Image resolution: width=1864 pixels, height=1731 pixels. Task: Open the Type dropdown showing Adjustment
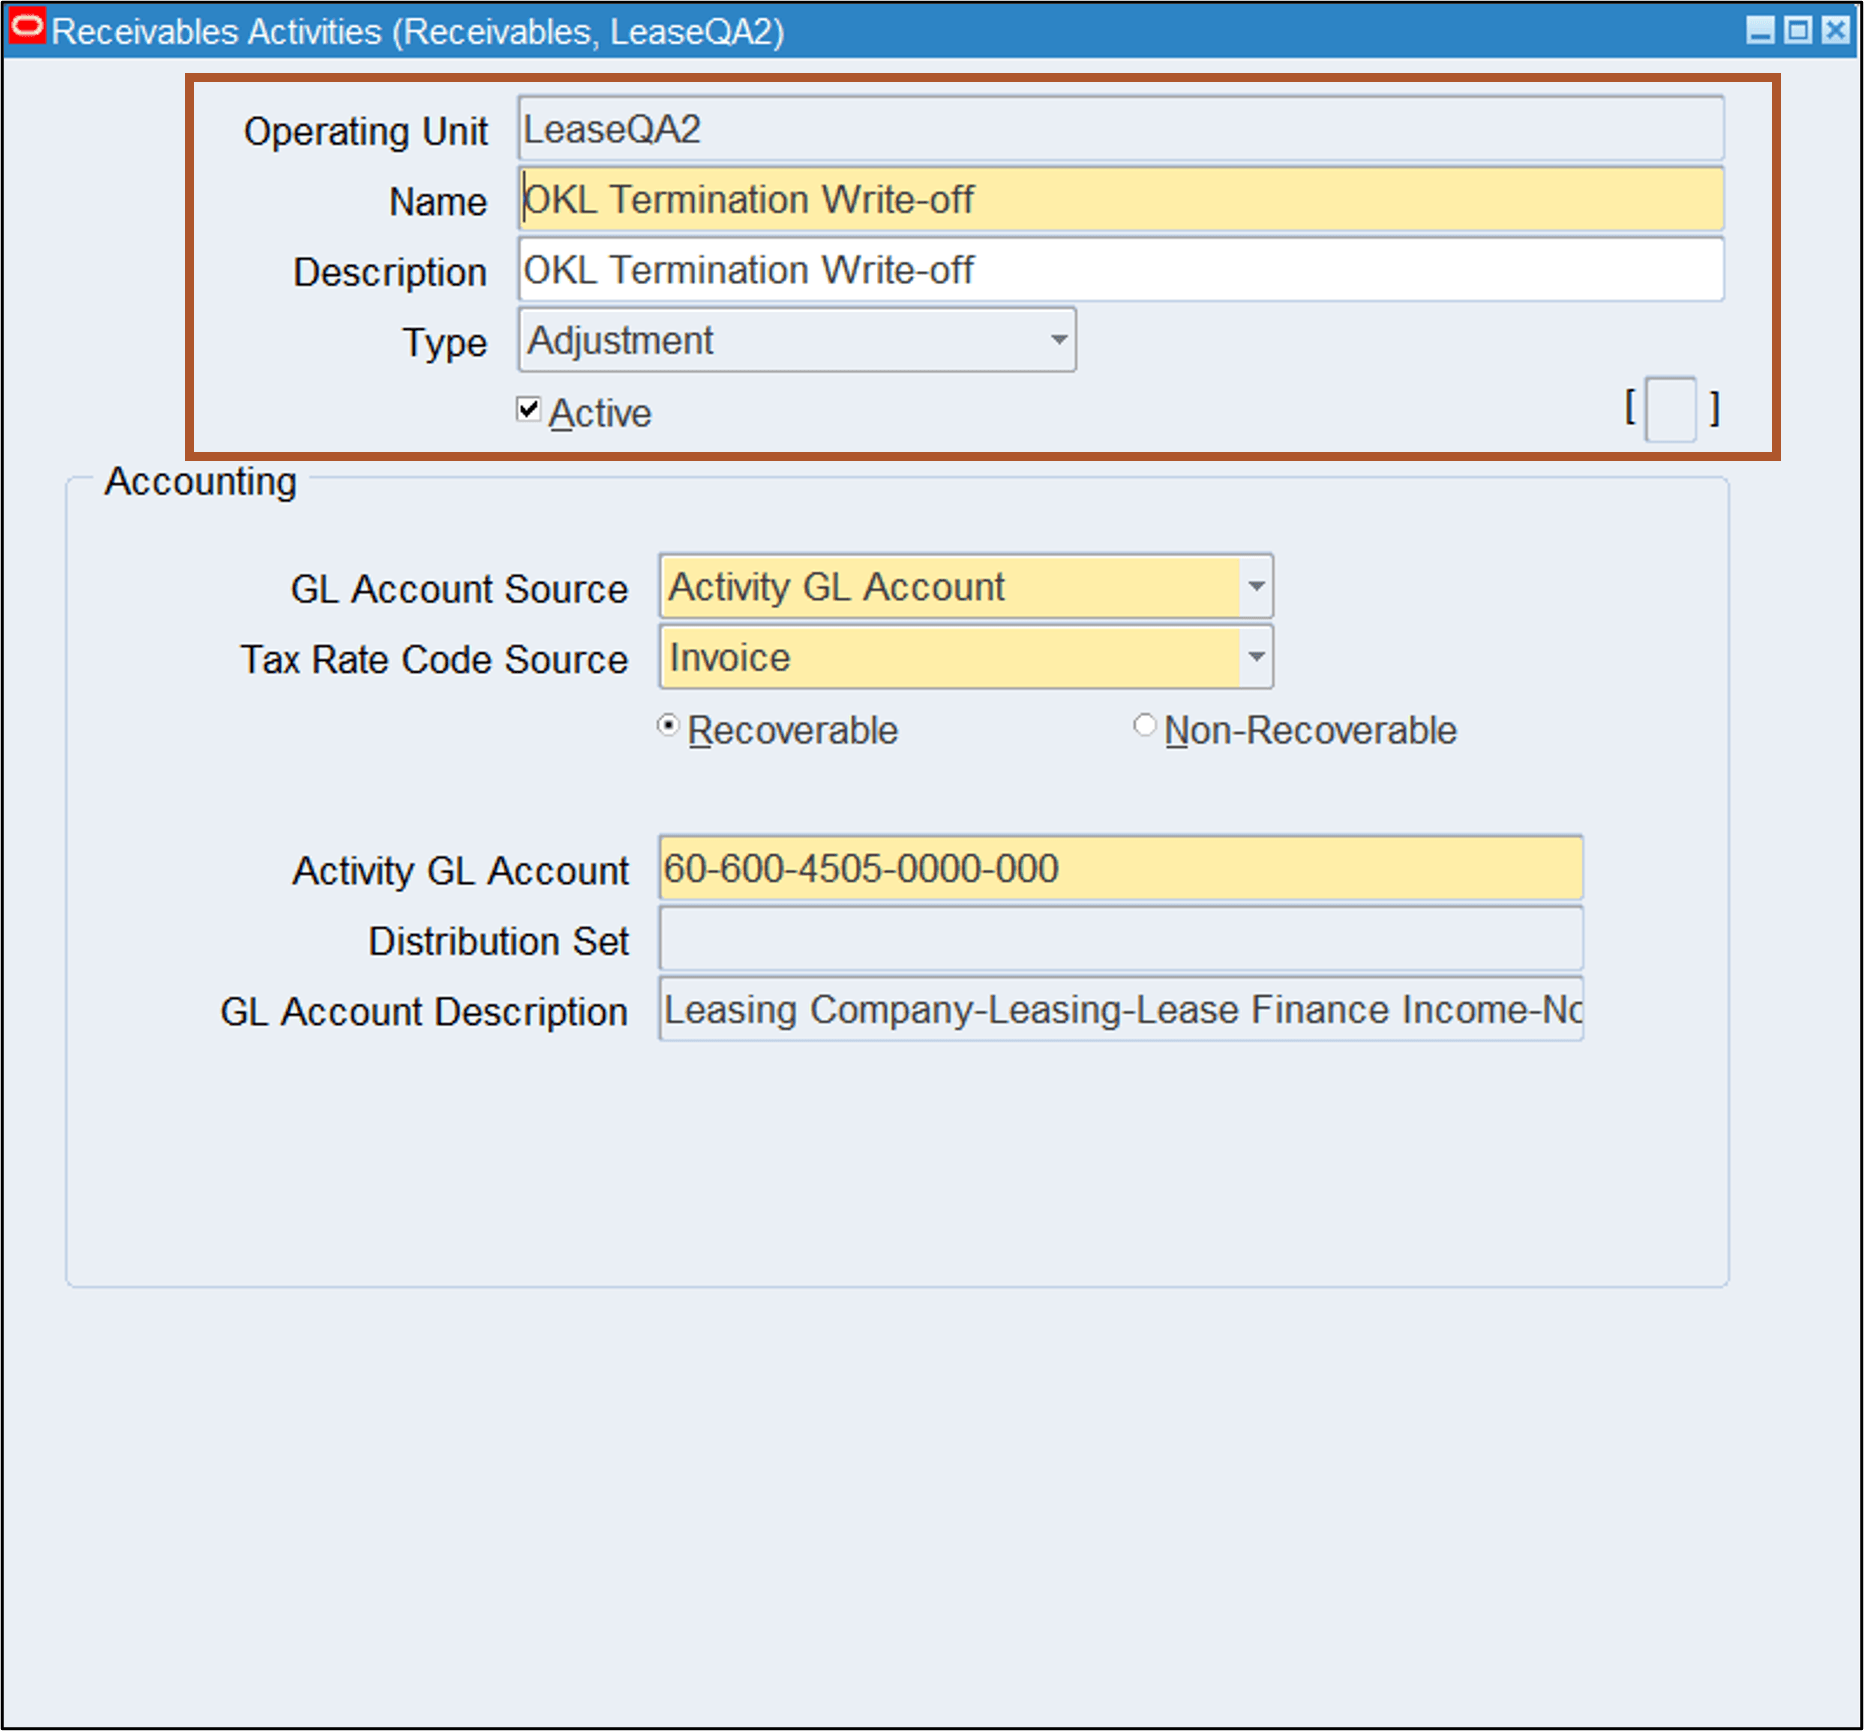point(1058,340)
